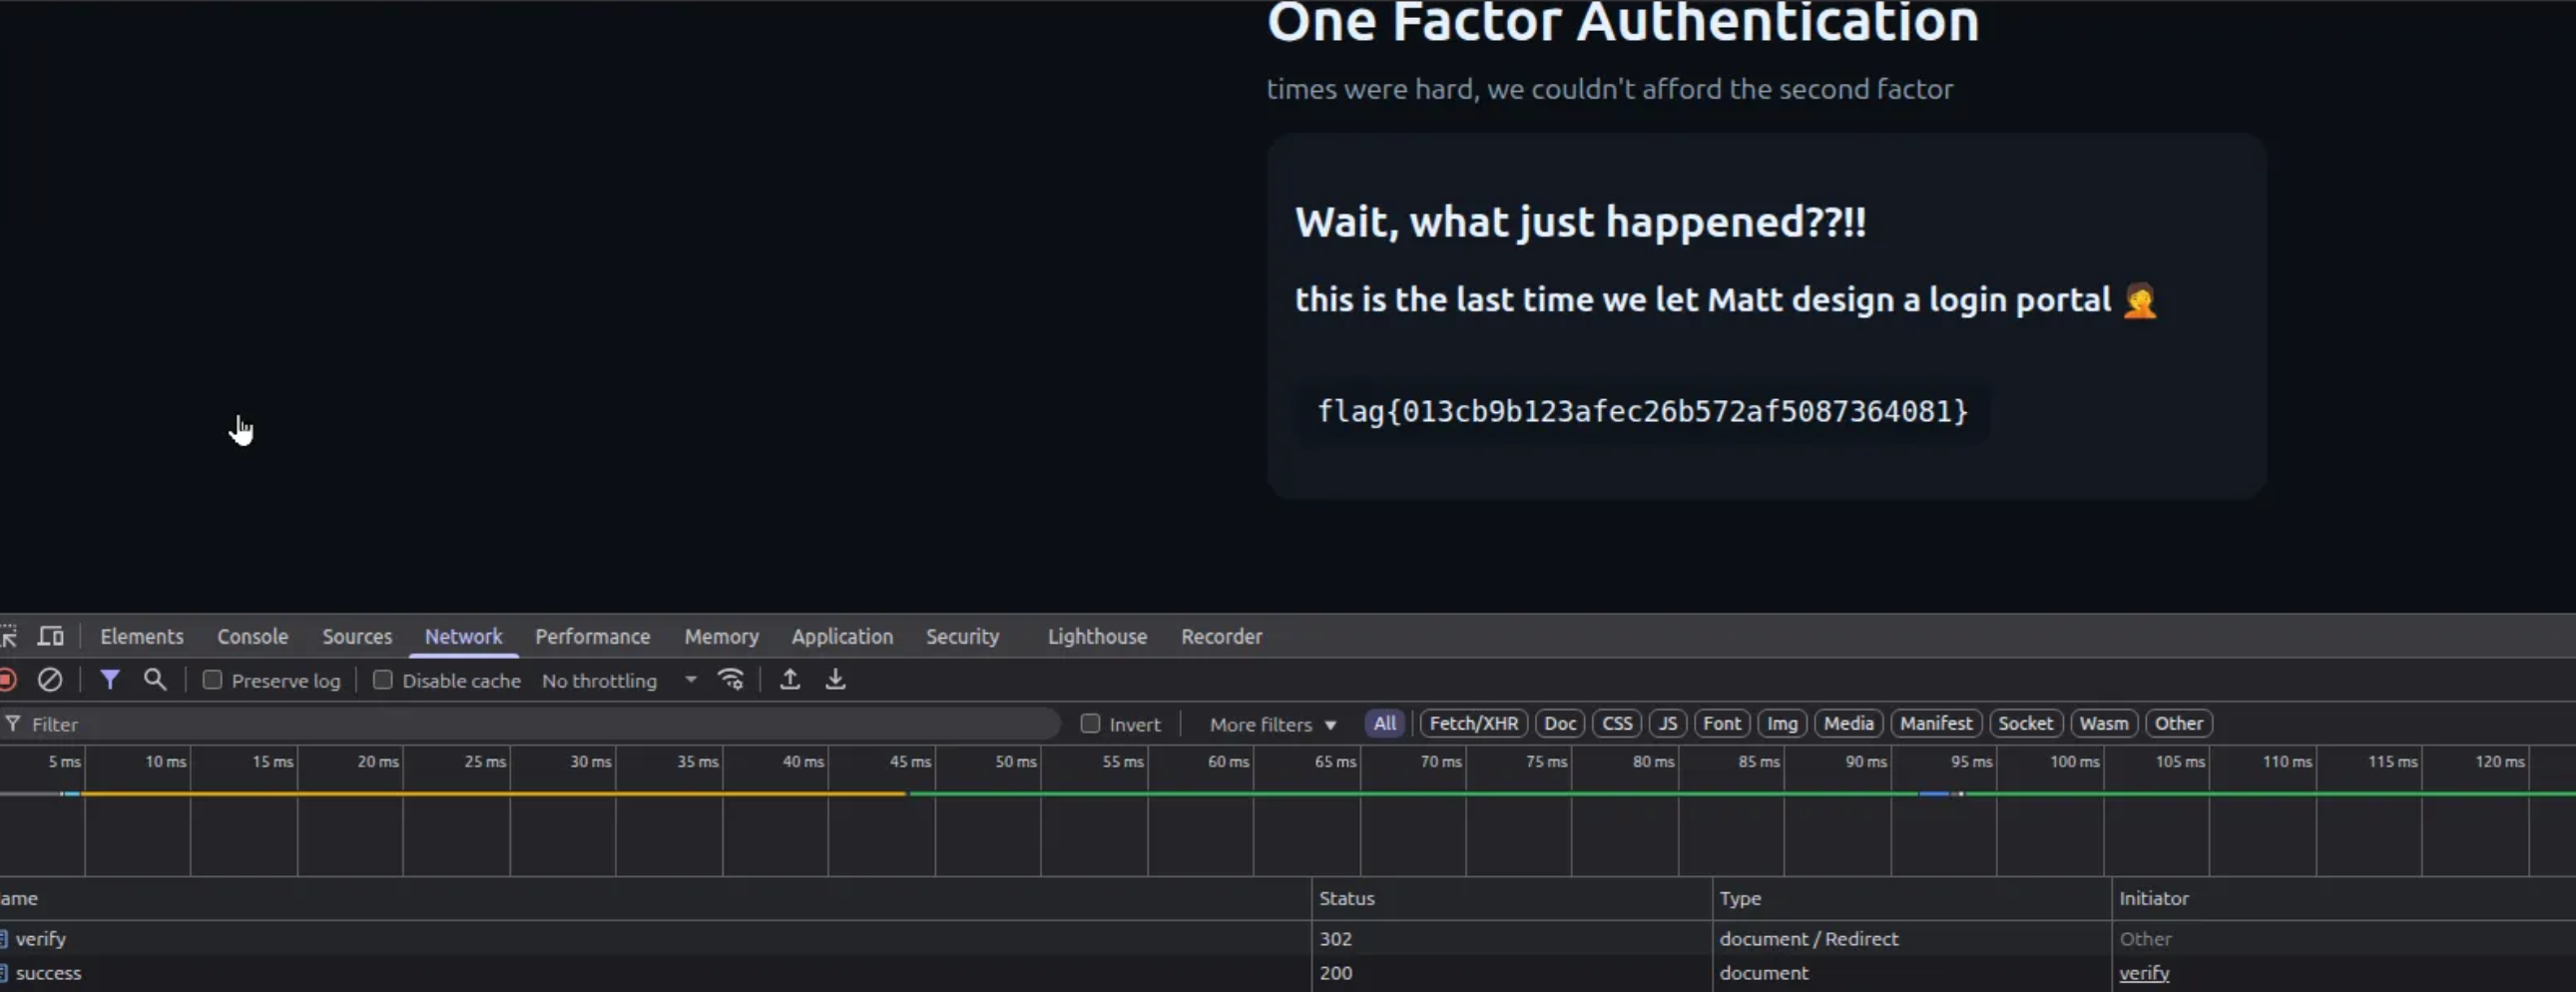Toggle the device toolbar icon
The image size is (2576, 992).
pos(50,636)
